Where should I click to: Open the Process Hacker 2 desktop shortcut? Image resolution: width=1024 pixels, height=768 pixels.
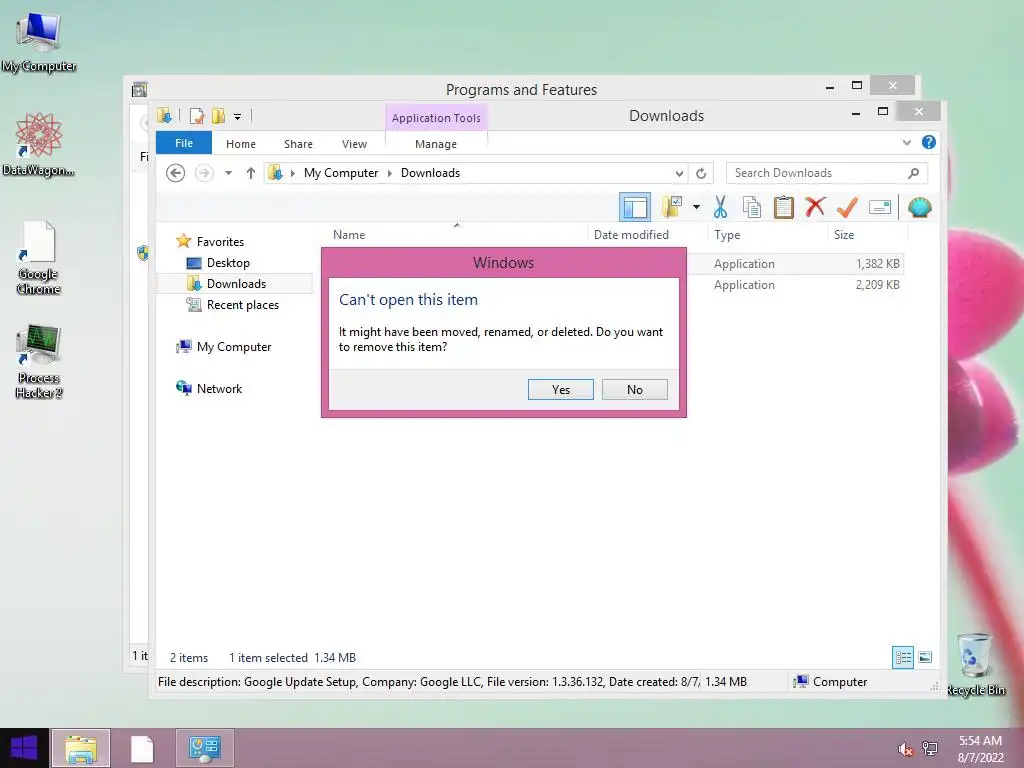click(39, 362)
